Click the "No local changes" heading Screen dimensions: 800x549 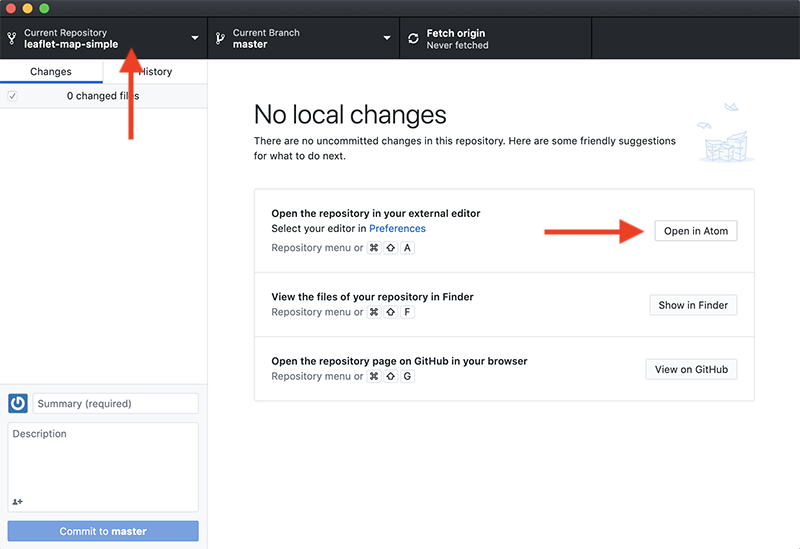click(x=350, y=114)
